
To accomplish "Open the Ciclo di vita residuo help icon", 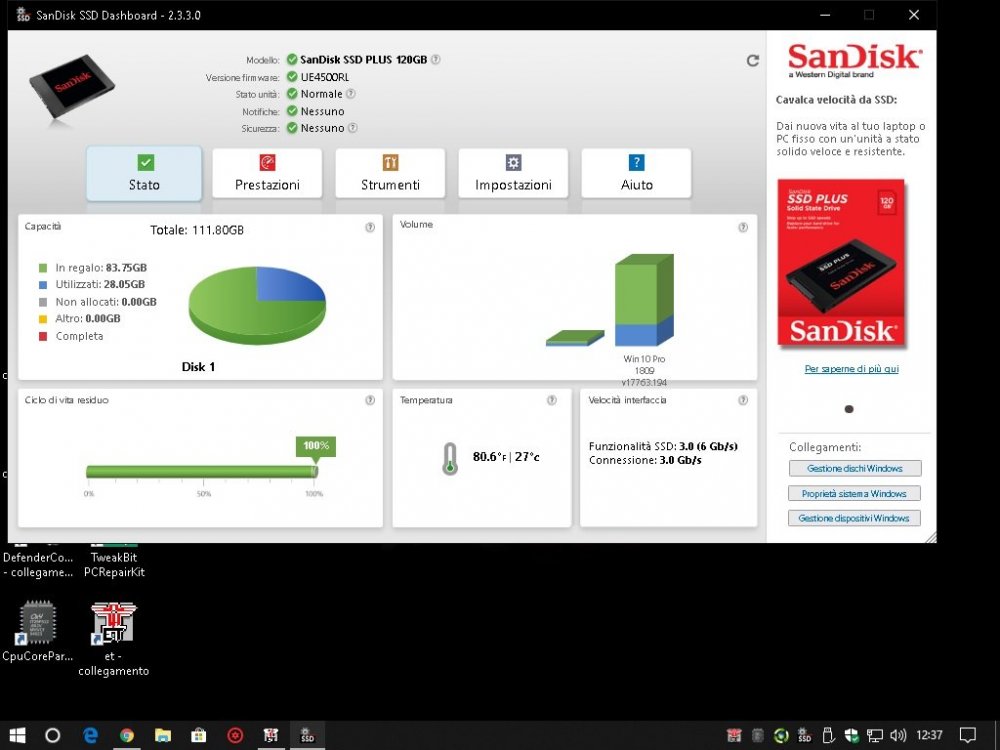I will (x=370, y=400).
